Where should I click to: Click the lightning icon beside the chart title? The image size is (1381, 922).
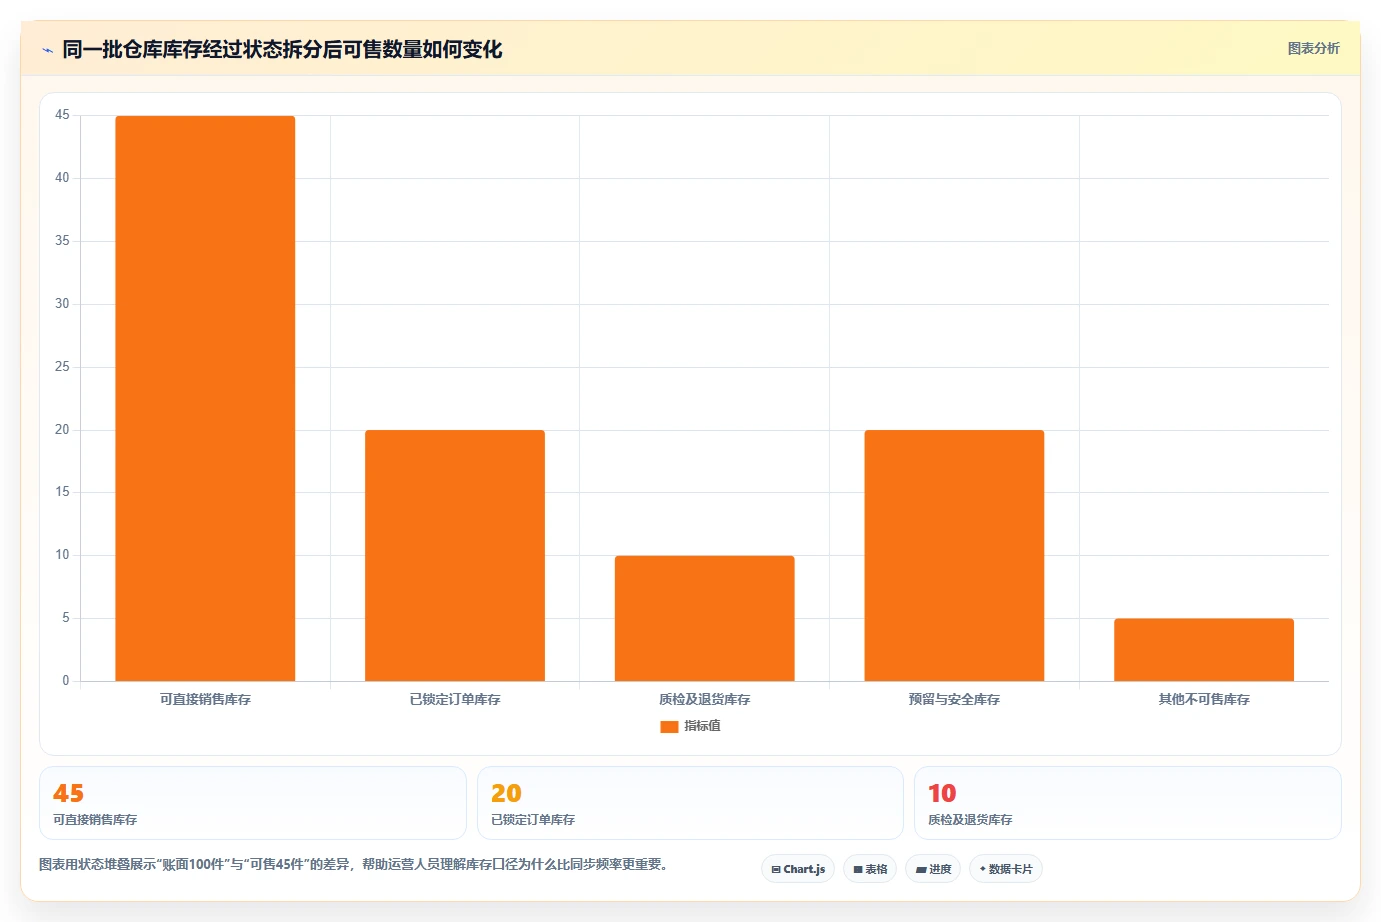tap(47, 50)
